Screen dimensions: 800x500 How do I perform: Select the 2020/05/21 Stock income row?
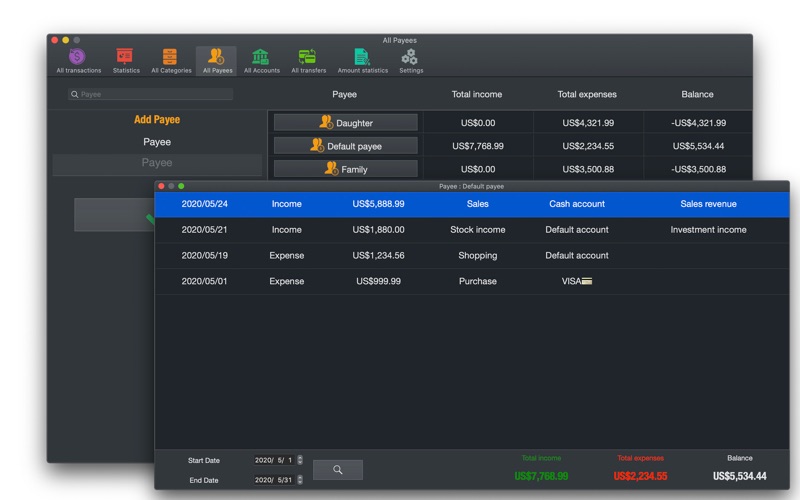pyautogui.click(x=472, y=230)
